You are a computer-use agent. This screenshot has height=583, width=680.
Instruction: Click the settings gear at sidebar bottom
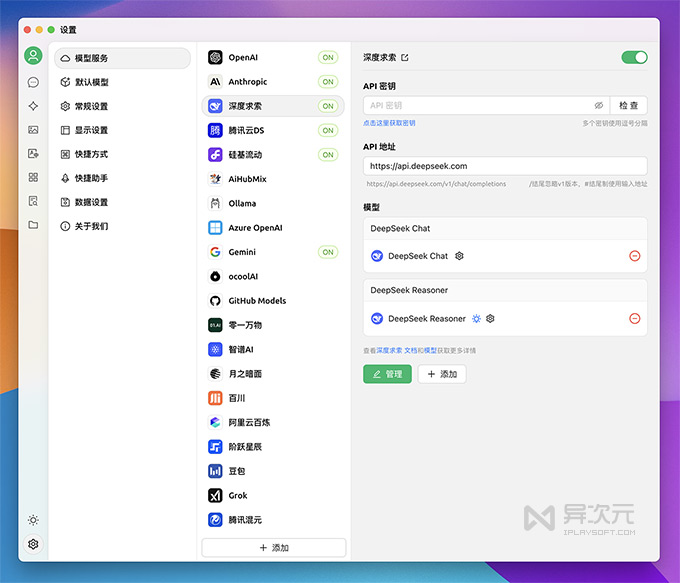pos(33,544)
